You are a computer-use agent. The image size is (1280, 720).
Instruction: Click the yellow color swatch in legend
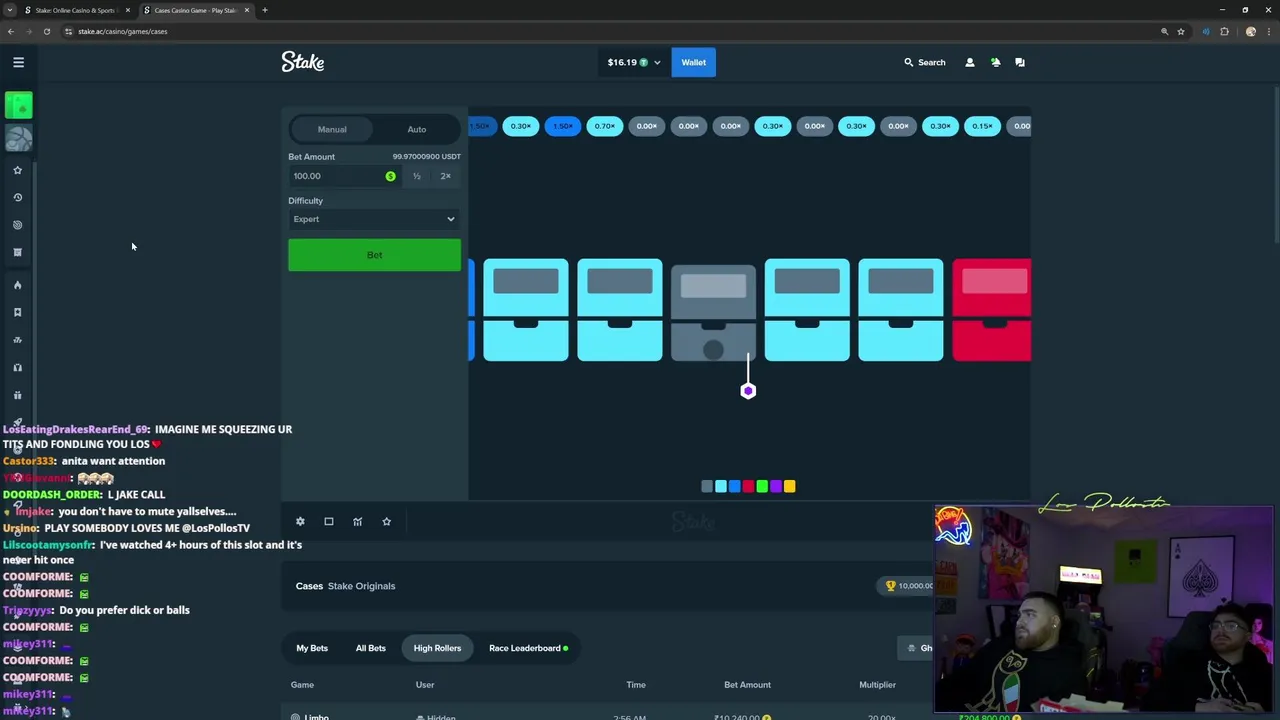(x=790, y=486)
